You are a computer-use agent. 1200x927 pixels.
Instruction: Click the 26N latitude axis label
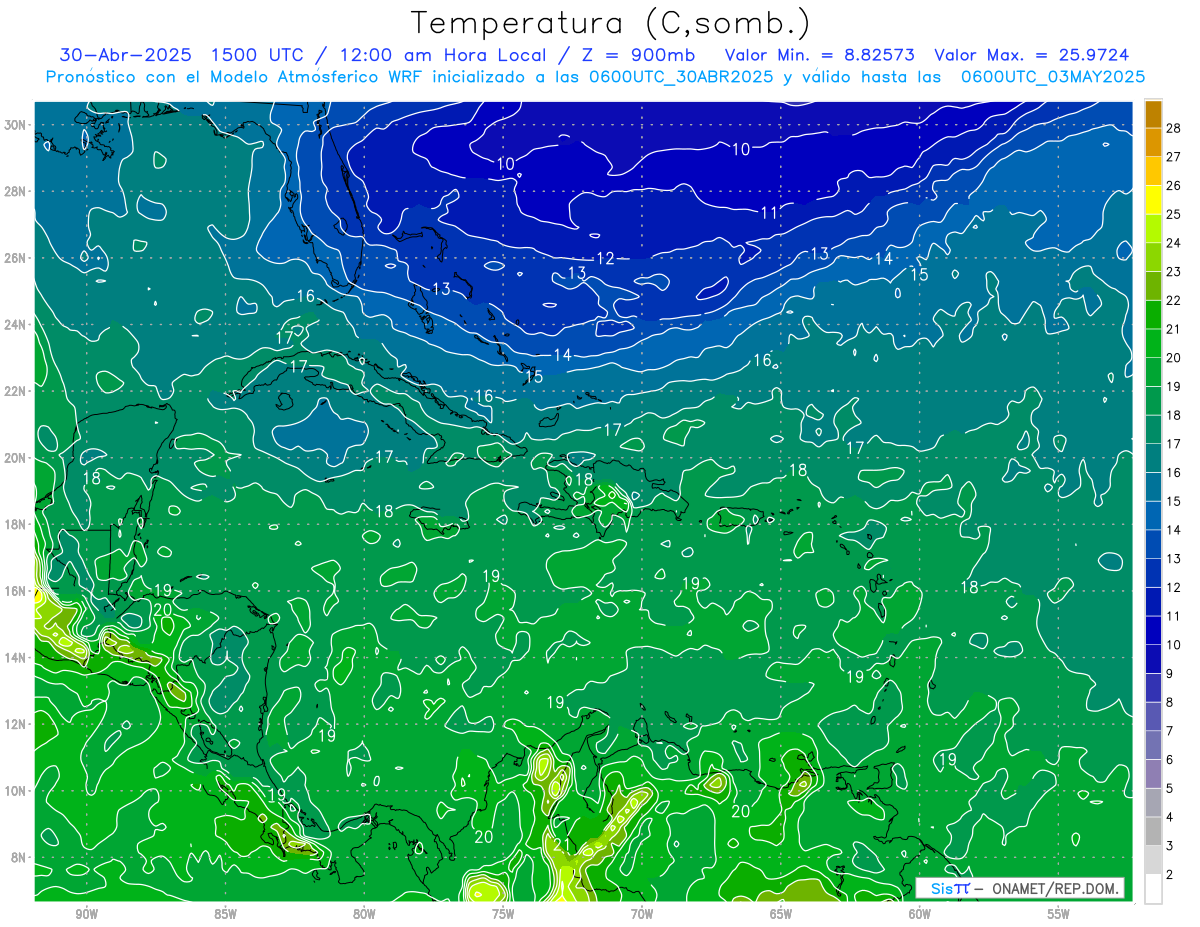click(x=15, y=257)
